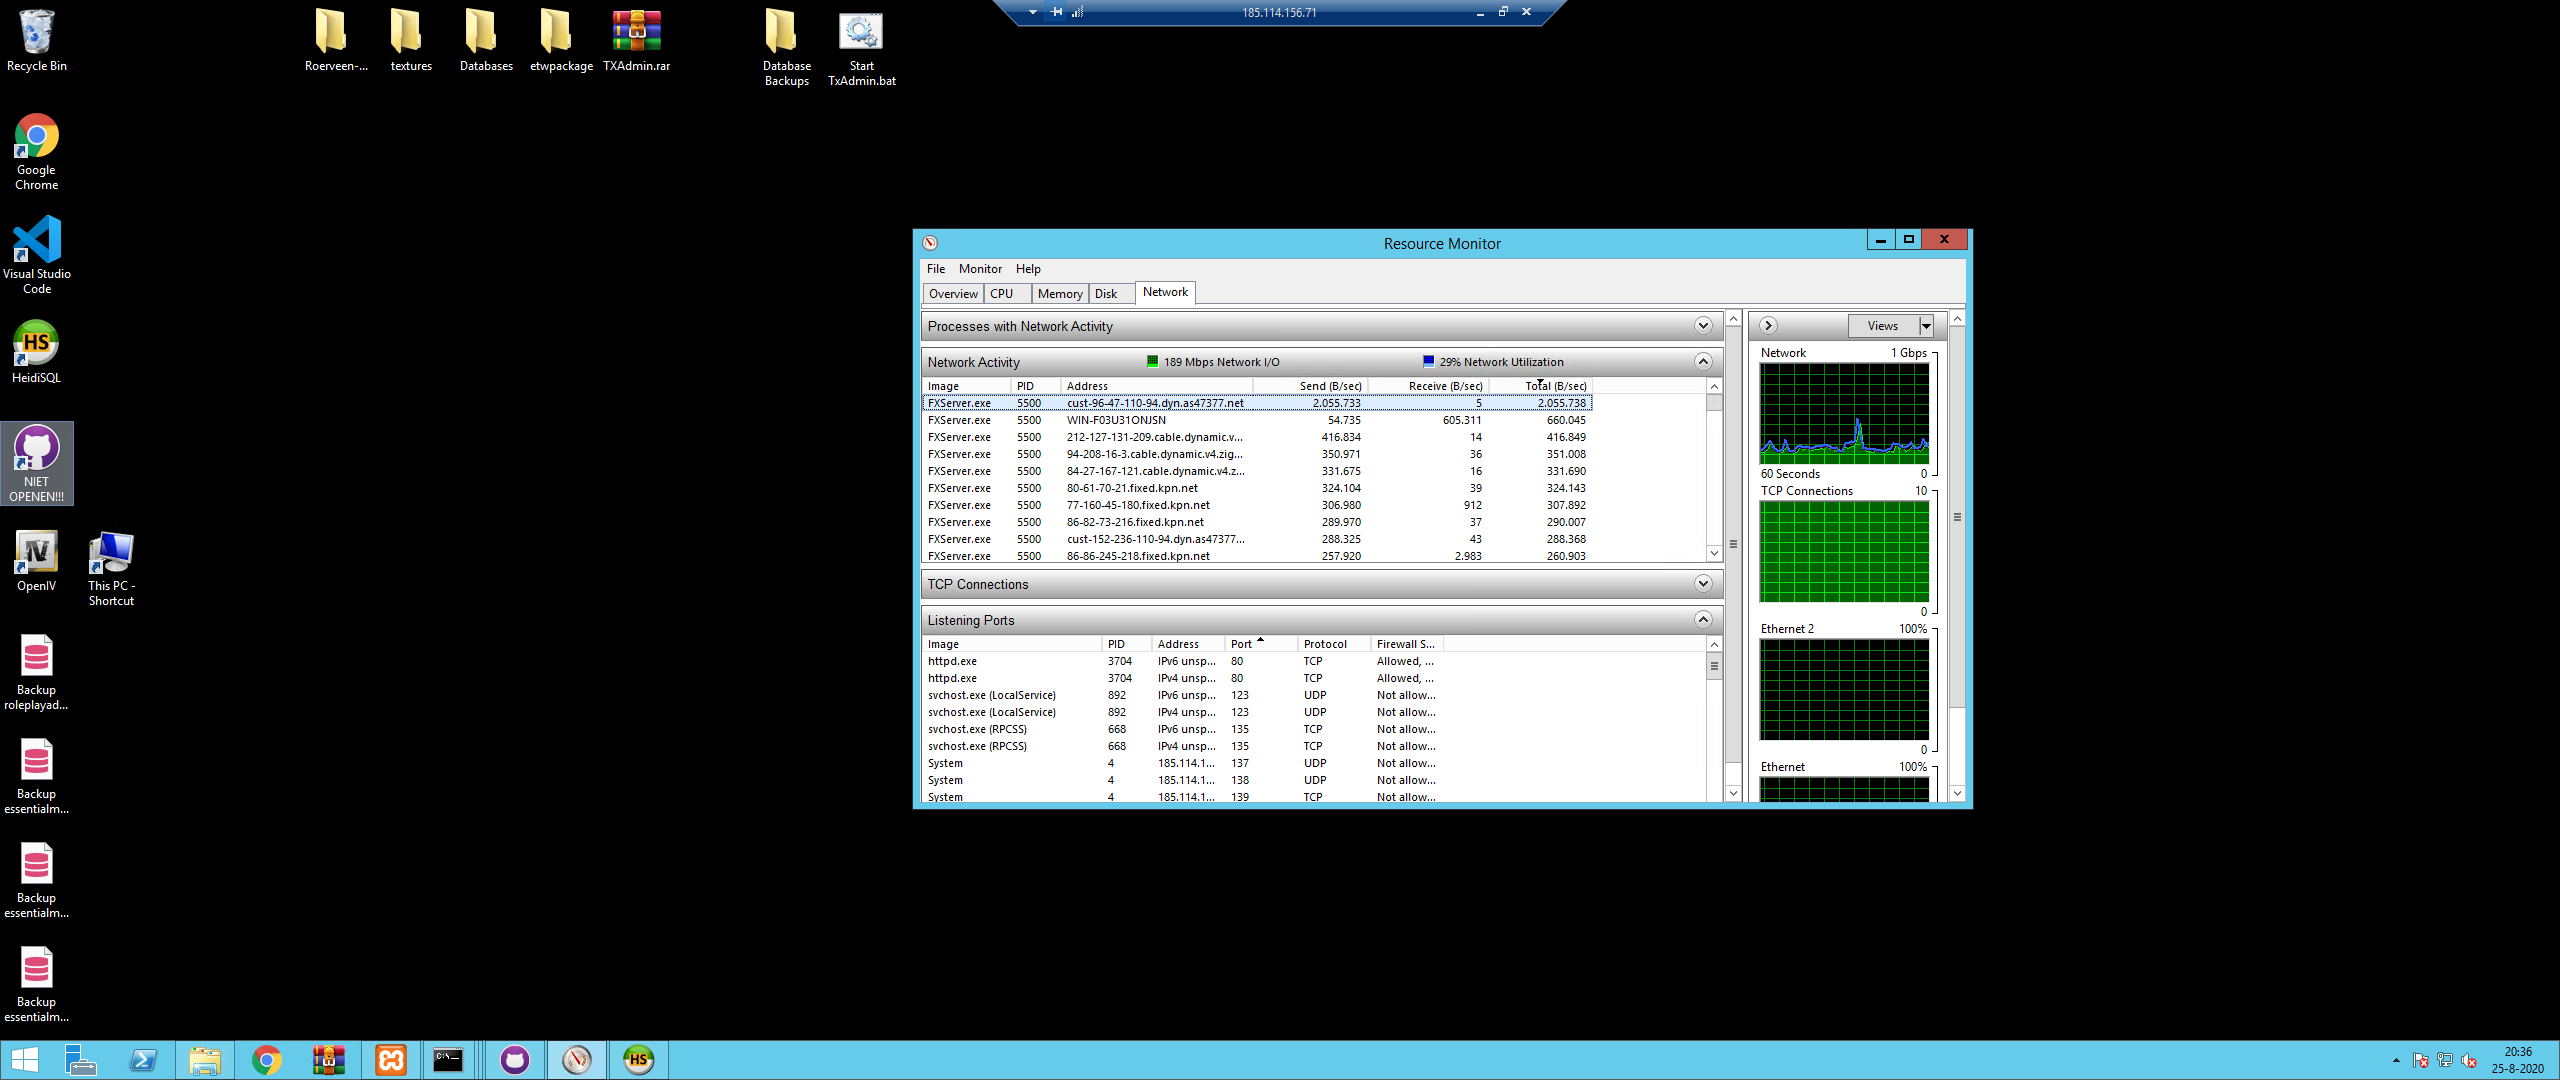The width and height of the screenshot is (2560, 1080).
Task: Switch to the CPU tab
Action: click(x=1001, y=294)
